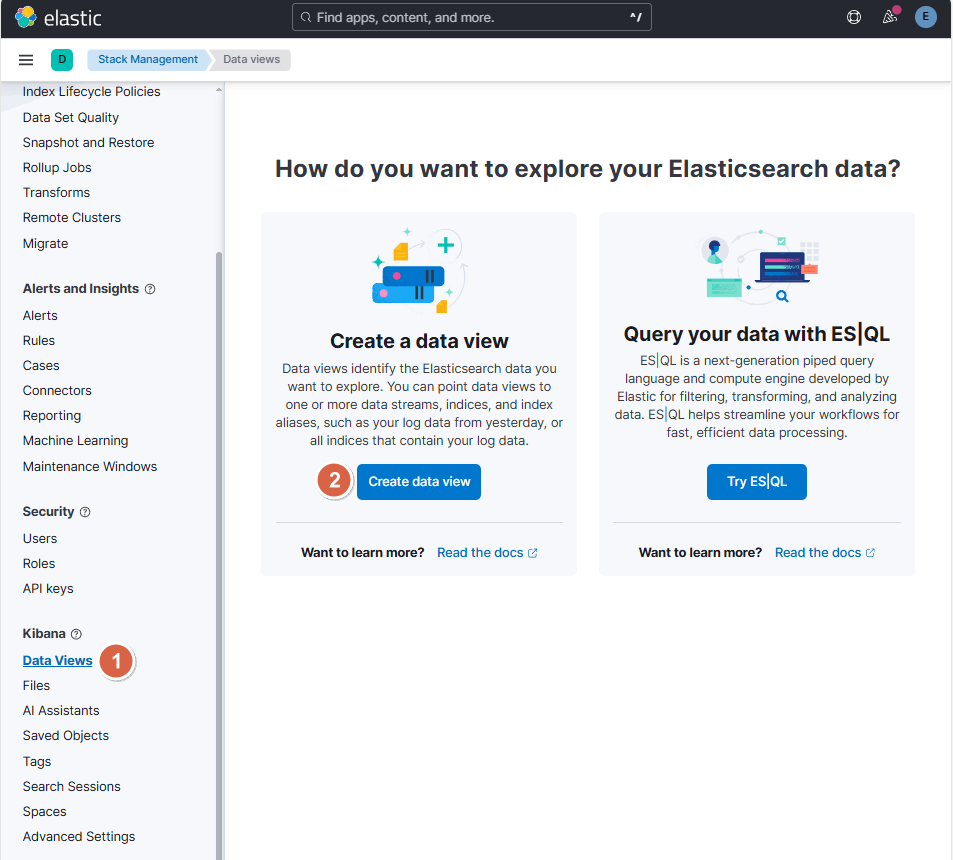Image resolution: width=953 pixels, height=860 pixels.
Task: Open Alerts in sidebar
Action: pos(40,315)
